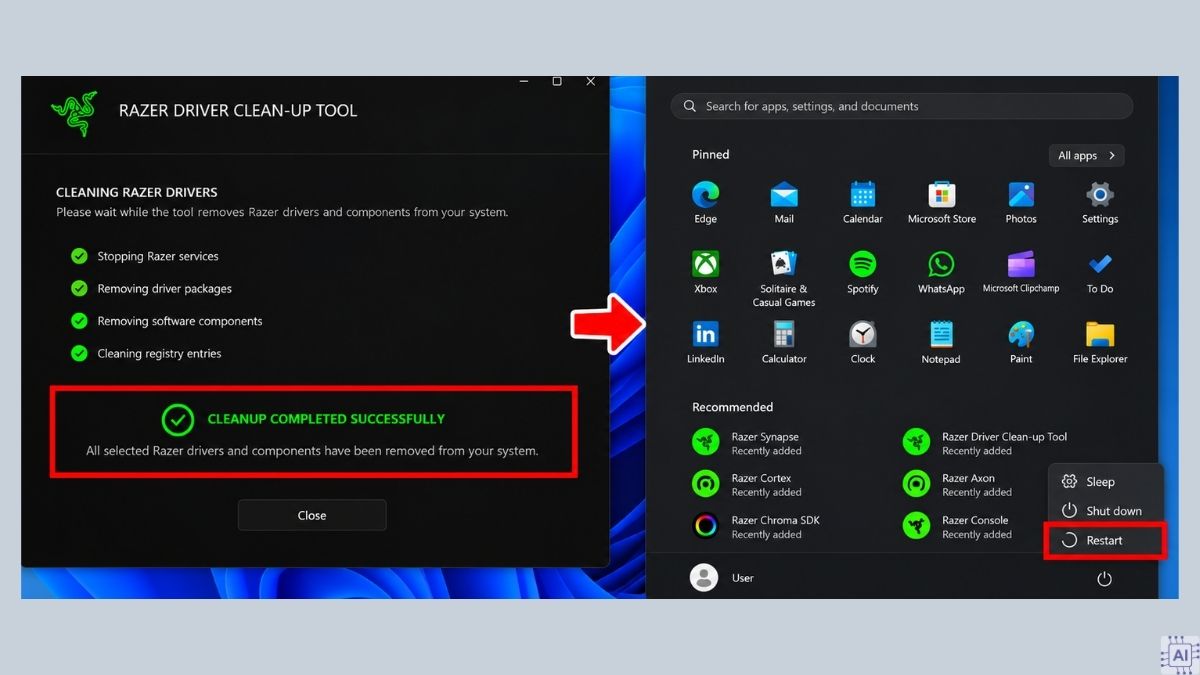Open recommended Razer Driver Clean-up Tool

pyautogui.click(x=985, y=443)
